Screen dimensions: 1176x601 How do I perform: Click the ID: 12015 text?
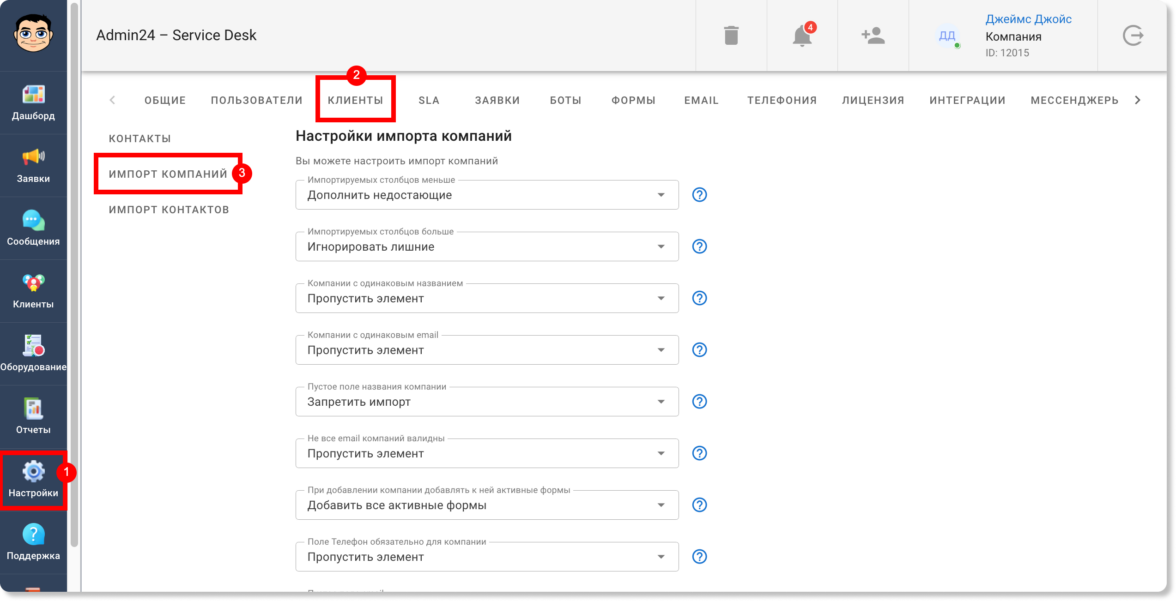[1007, 53]
